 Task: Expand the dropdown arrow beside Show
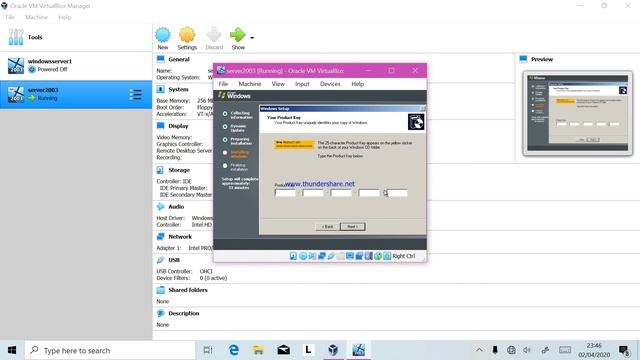tap(252, 38)
